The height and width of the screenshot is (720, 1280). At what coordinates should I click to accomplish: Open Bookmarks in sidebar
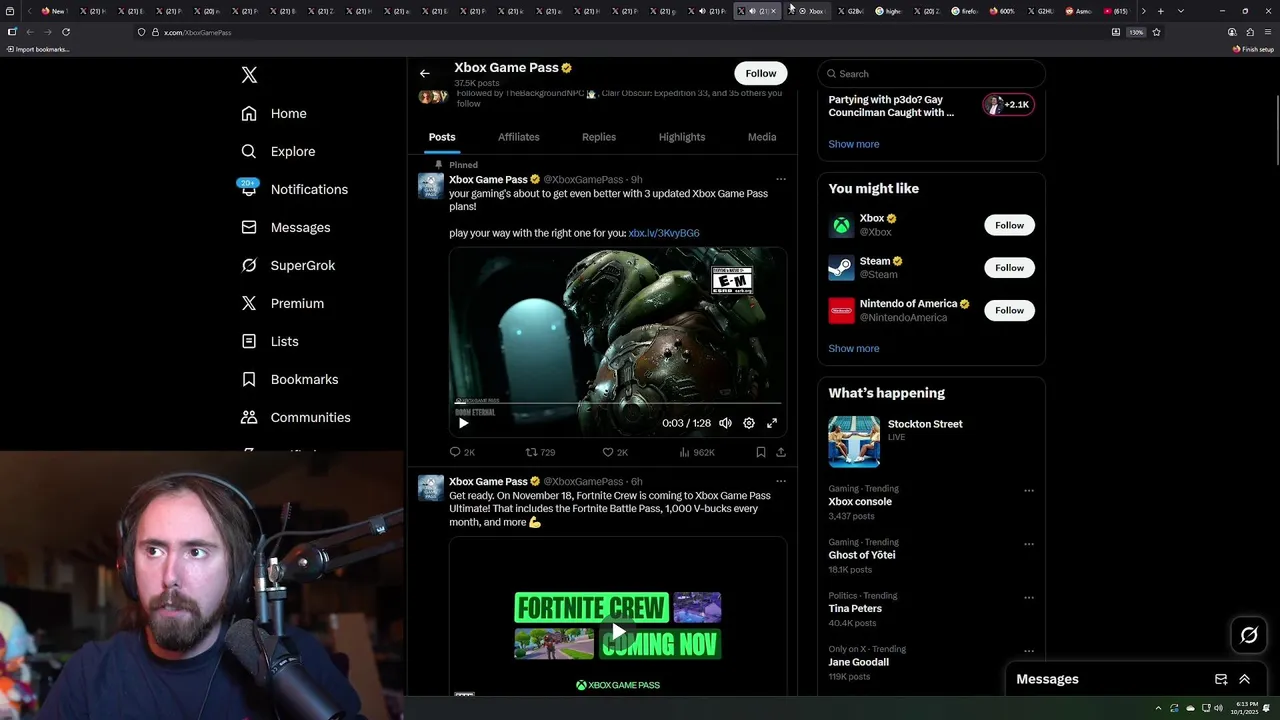290,380
